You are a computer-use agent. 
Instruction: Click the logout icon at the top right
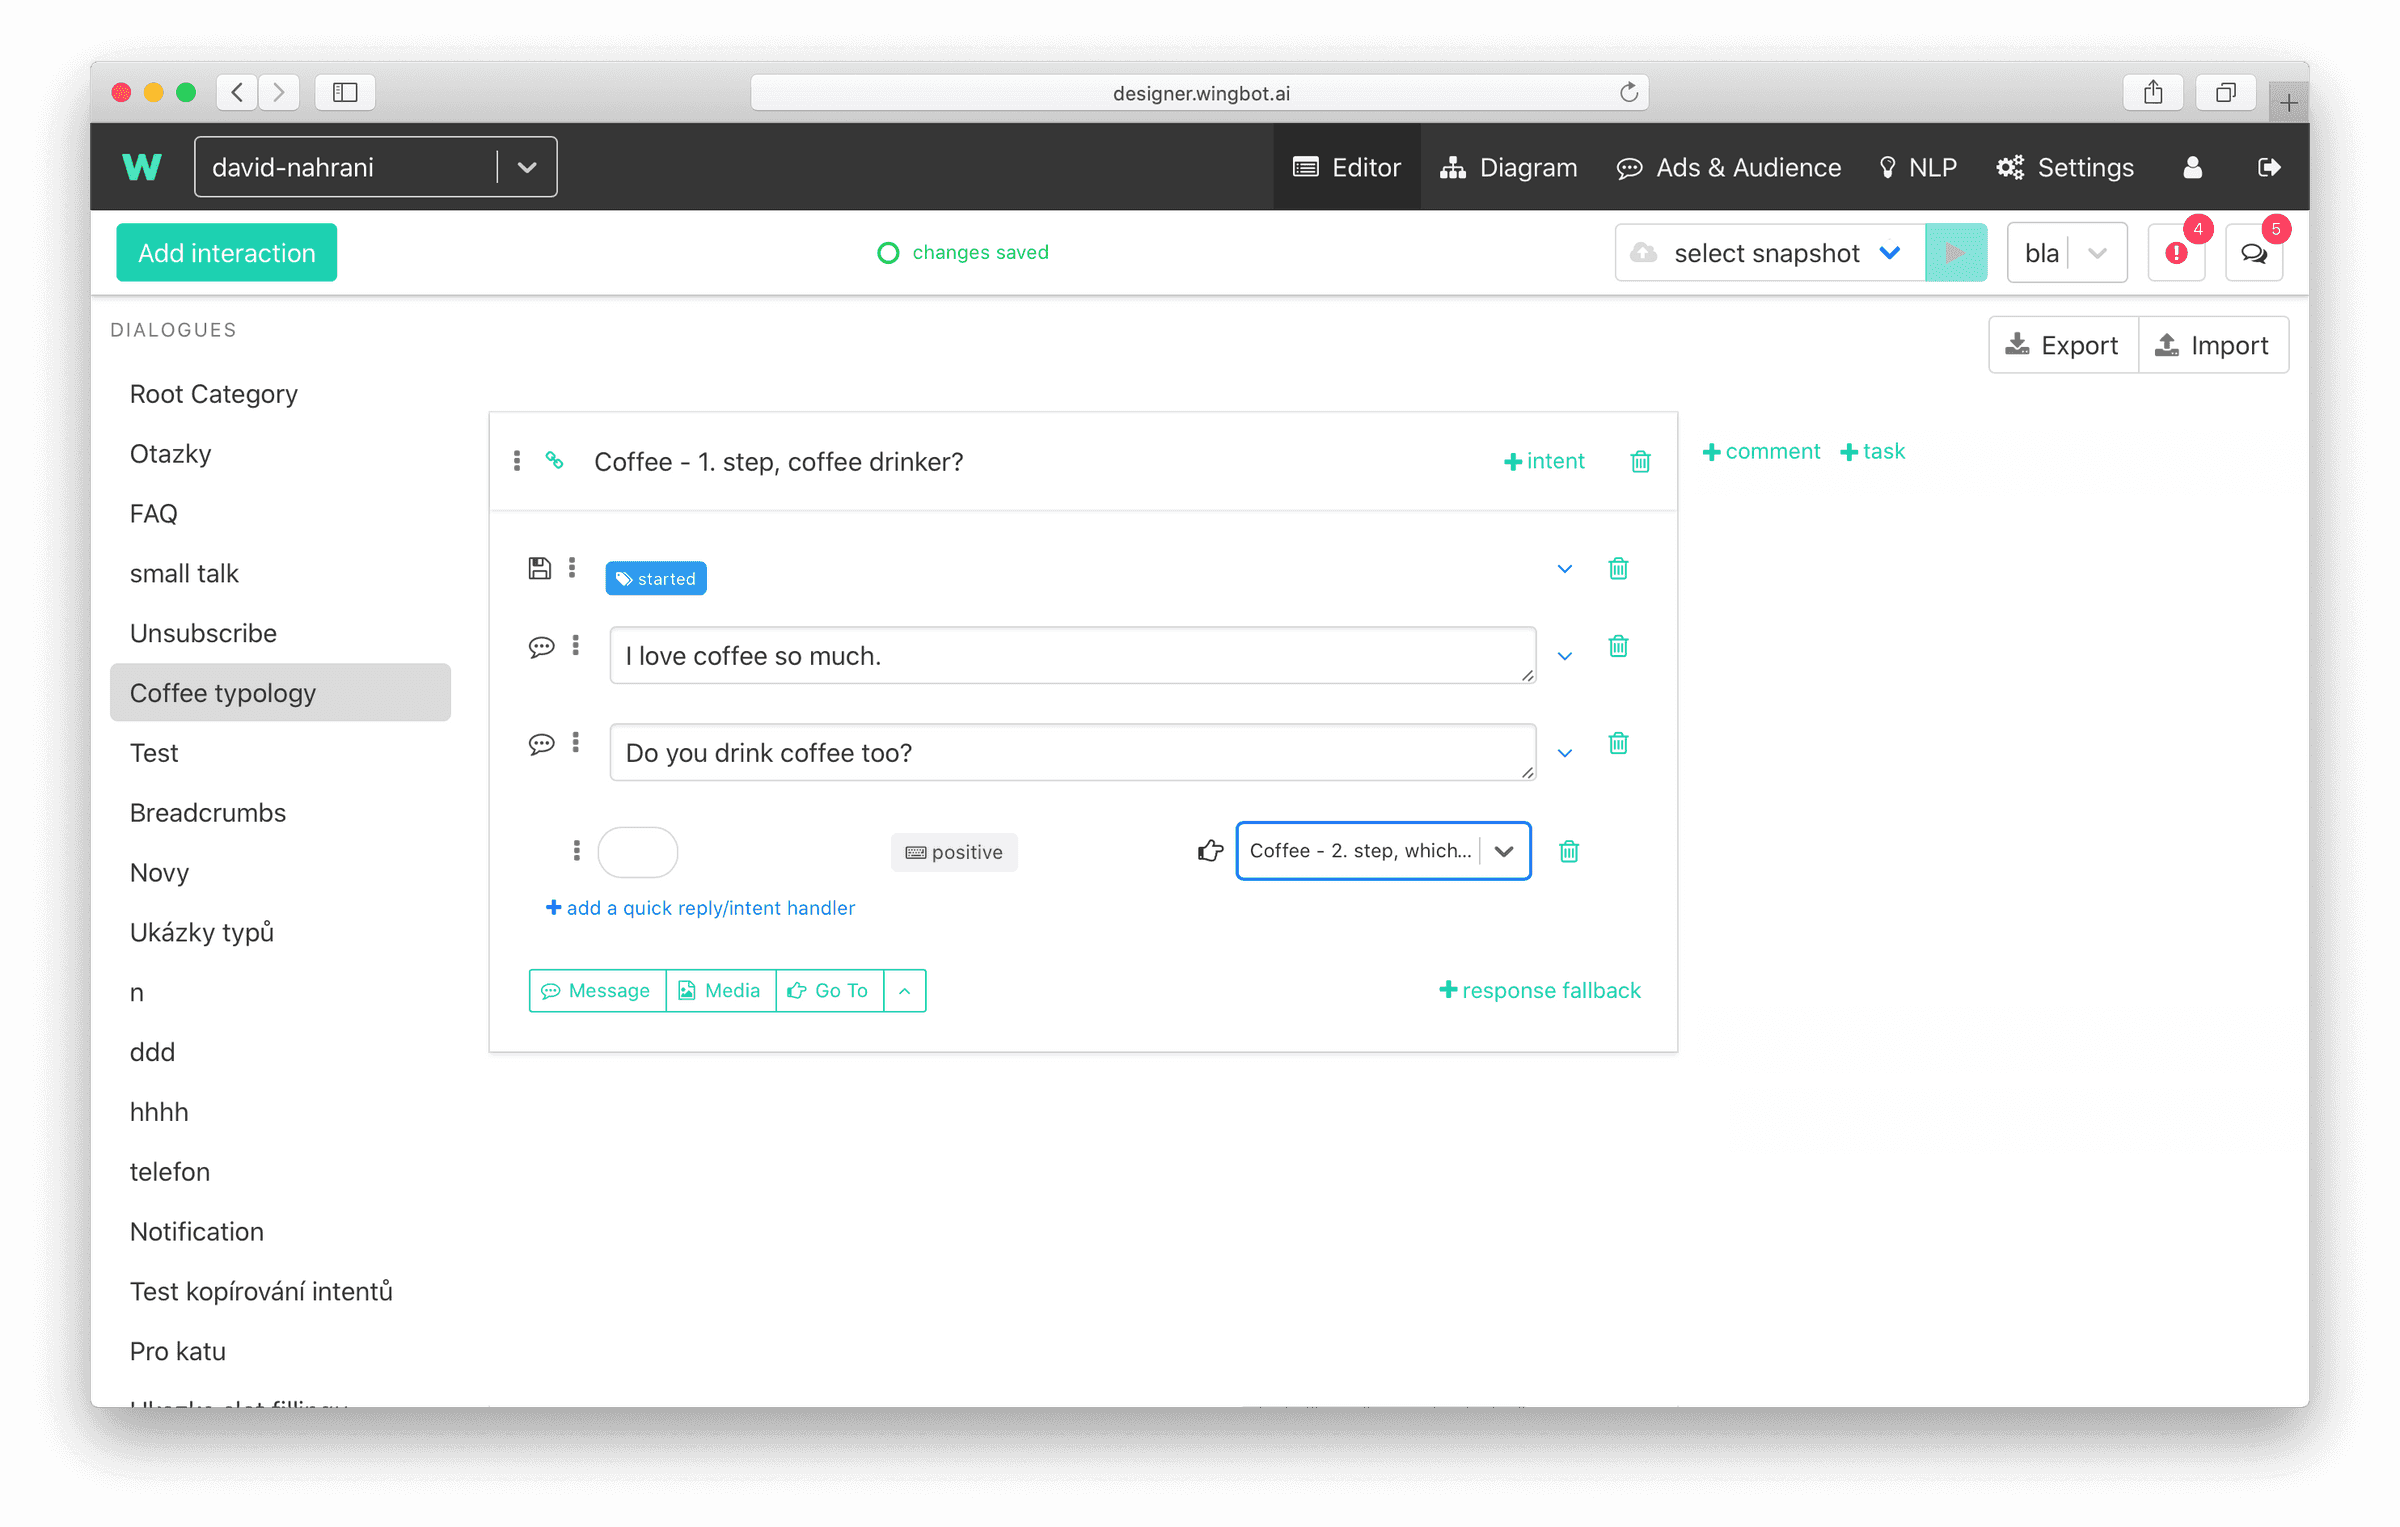pos(2269,167)
